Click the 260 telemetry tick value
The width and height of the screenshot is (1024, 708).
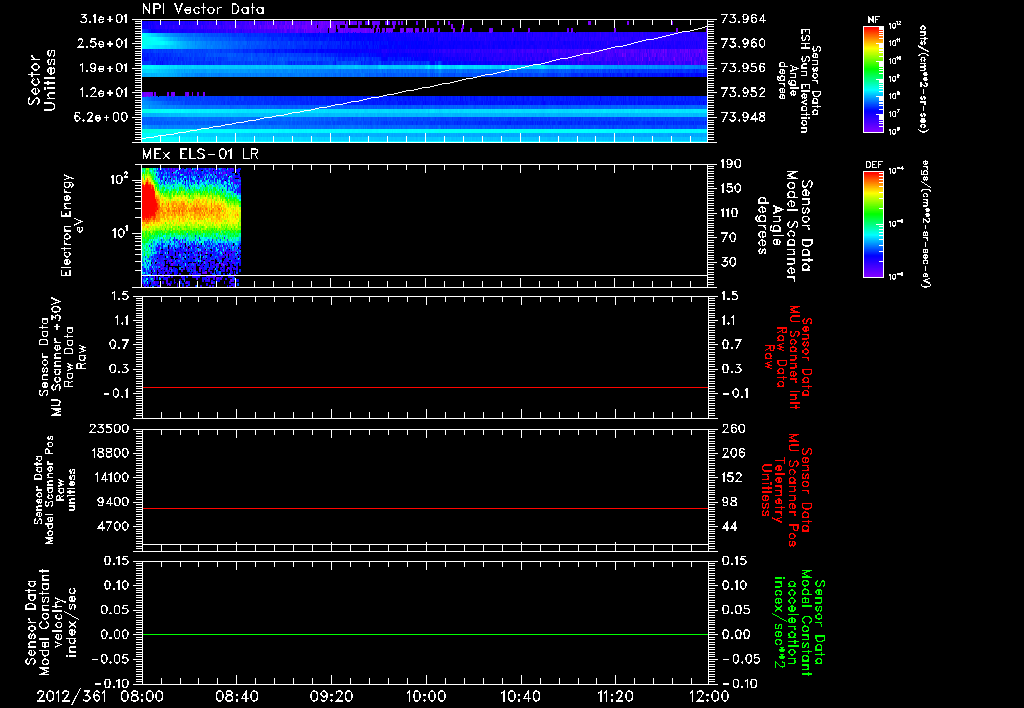point(733,429)
